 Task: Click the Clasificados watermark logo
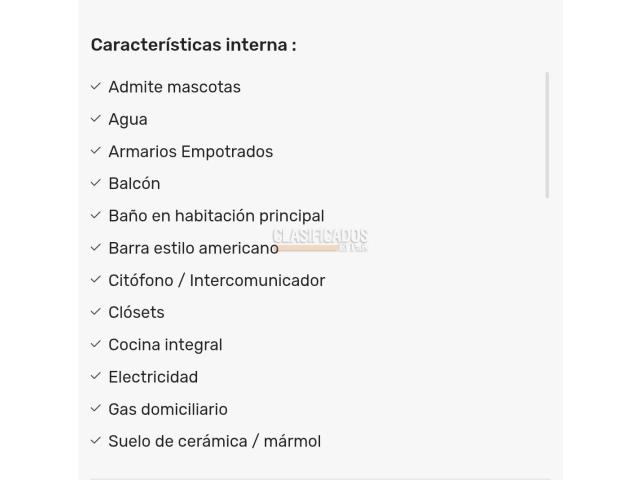point(320,240)
